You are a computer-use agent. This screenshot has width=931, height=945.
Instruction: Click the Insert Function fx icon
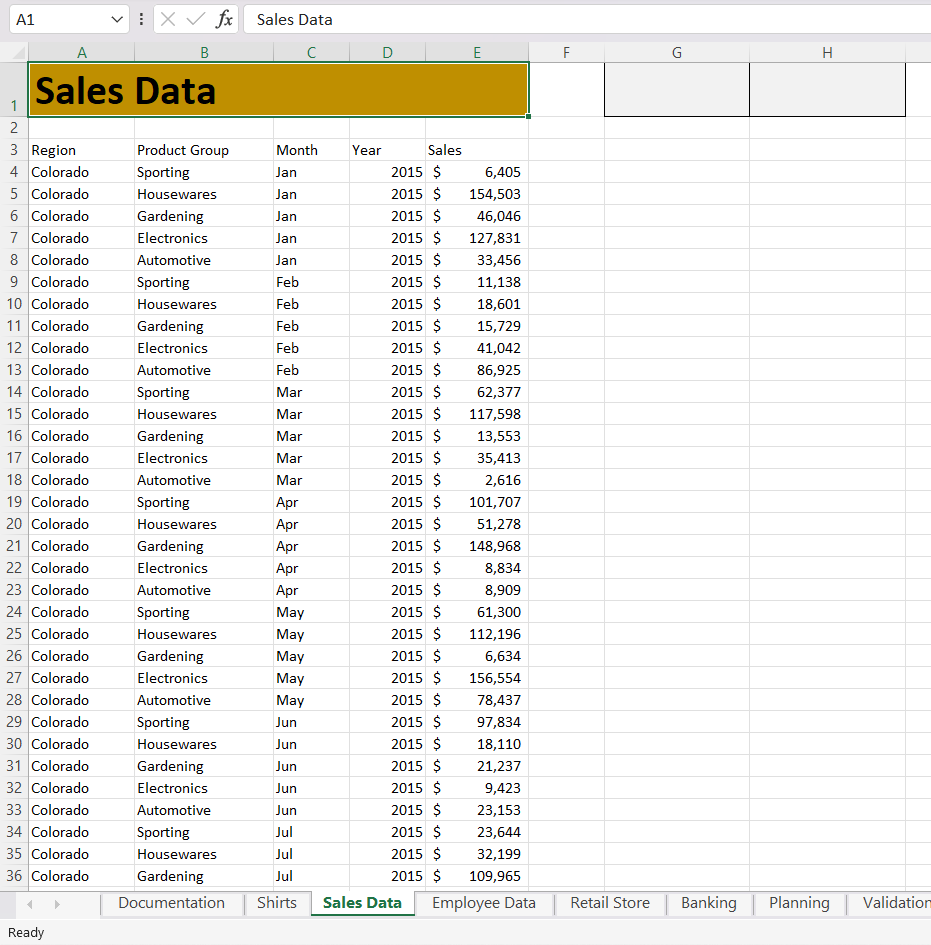tap(224, 19)
